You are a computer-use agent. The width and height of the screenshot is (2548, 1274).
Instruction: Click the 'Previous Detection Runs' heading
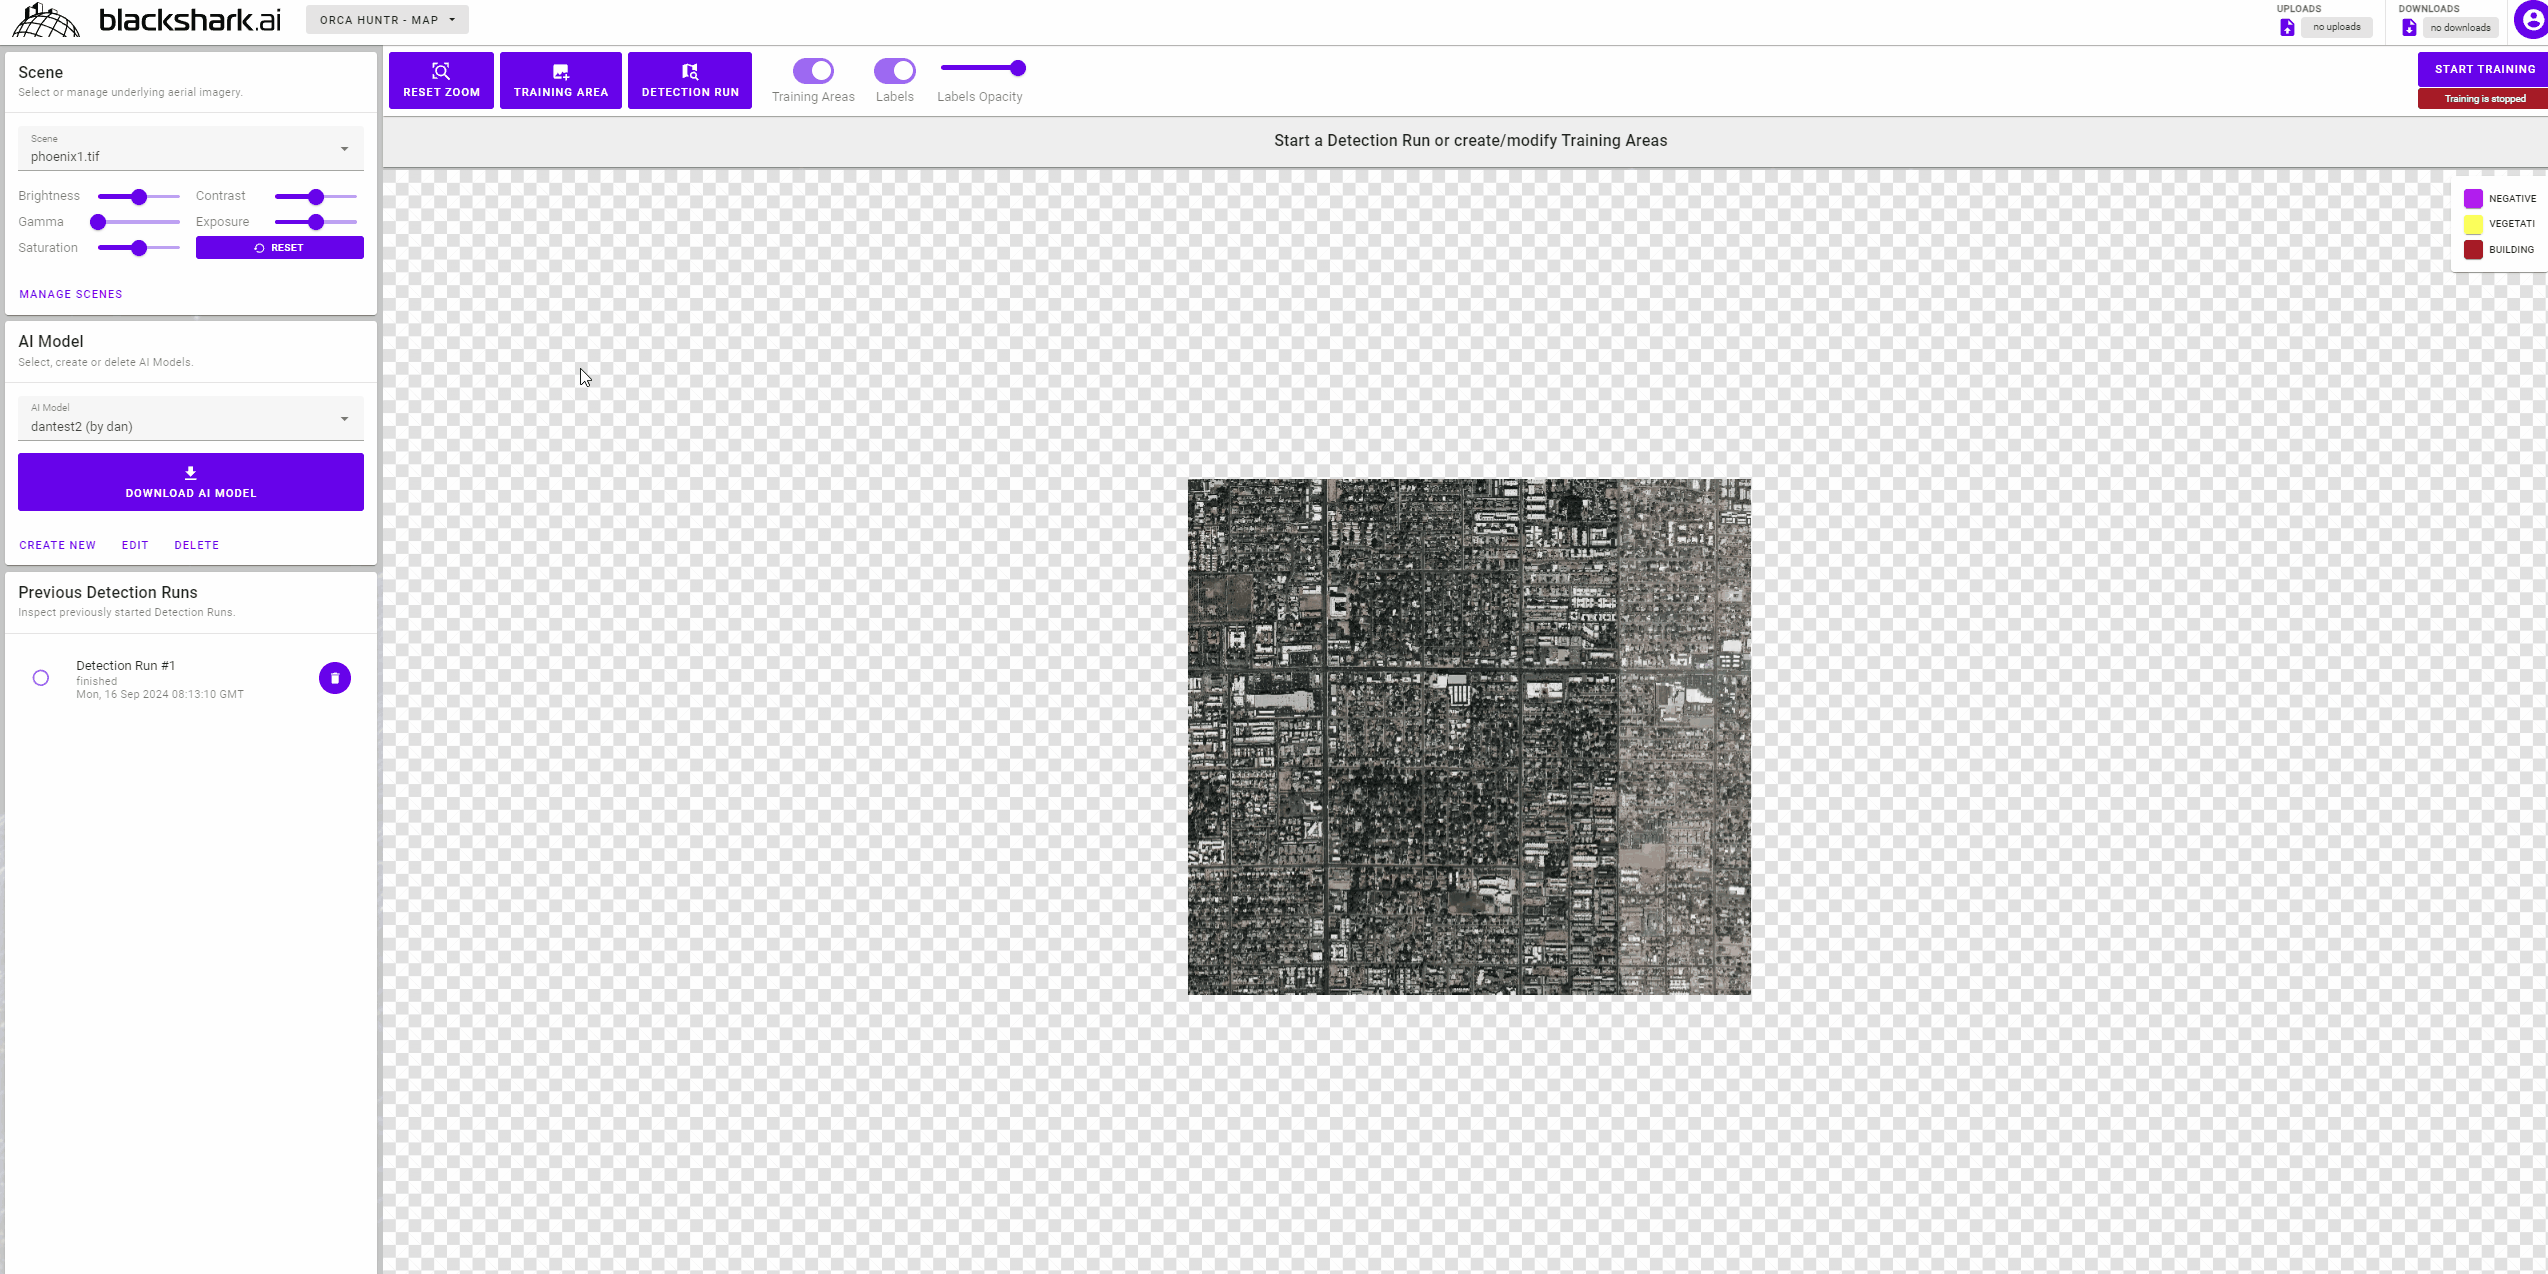[x=108, y=592]
